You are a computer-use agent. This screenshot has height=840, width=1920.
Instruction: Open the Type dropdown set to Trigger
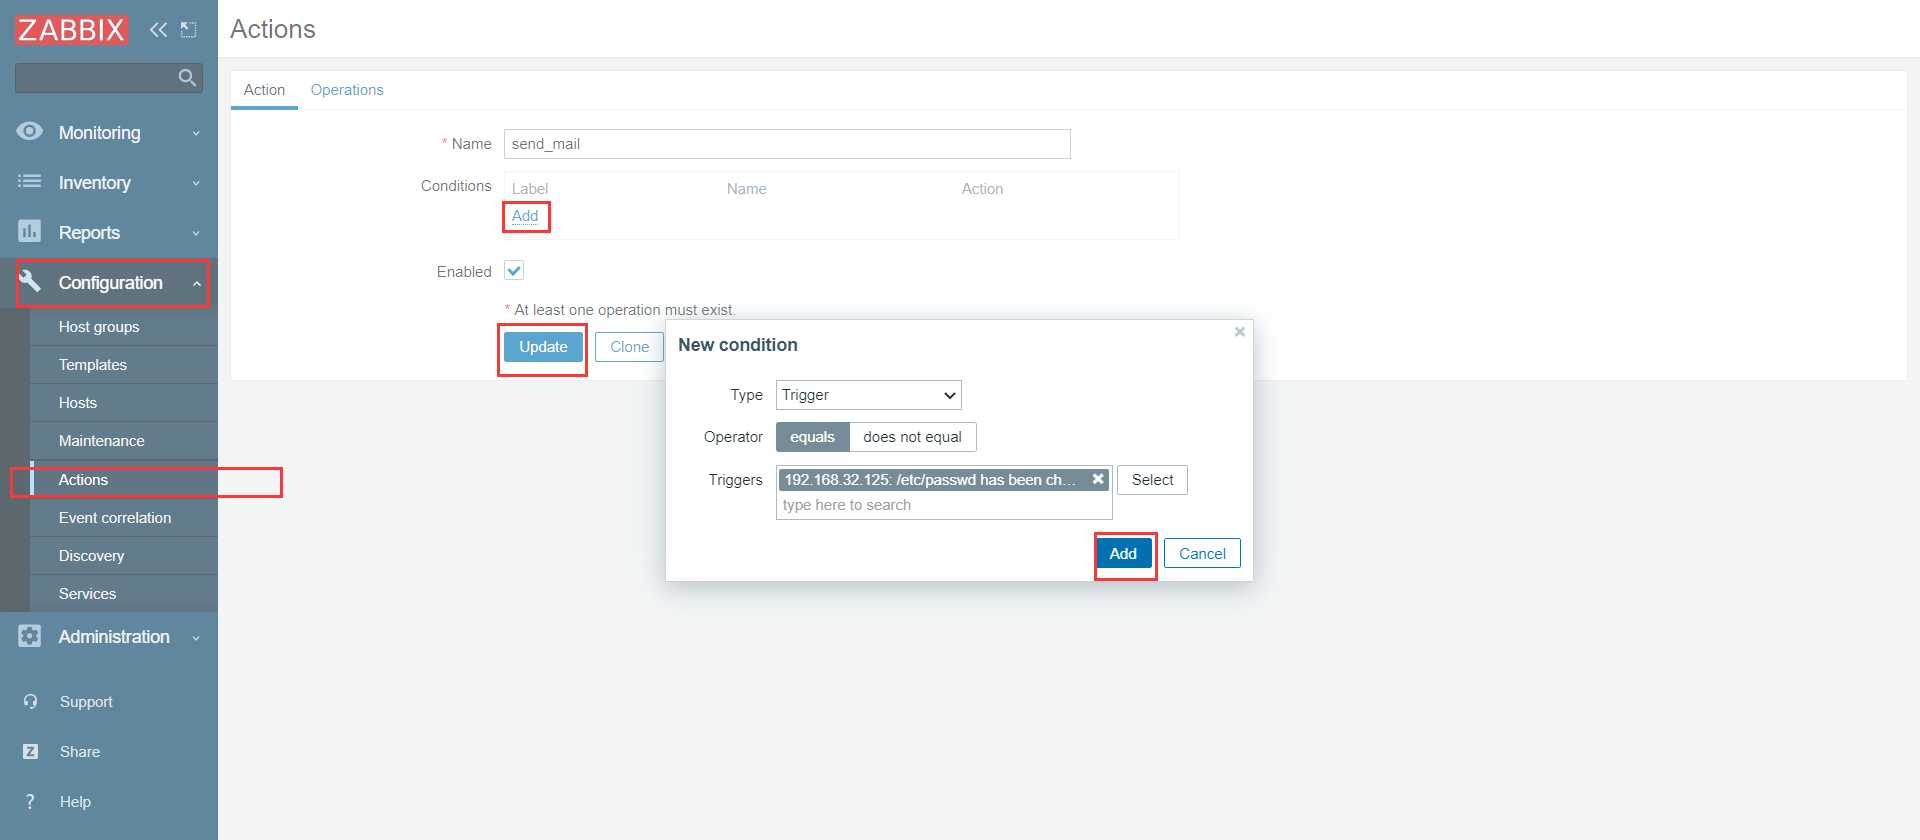click(x=869, y=395)
